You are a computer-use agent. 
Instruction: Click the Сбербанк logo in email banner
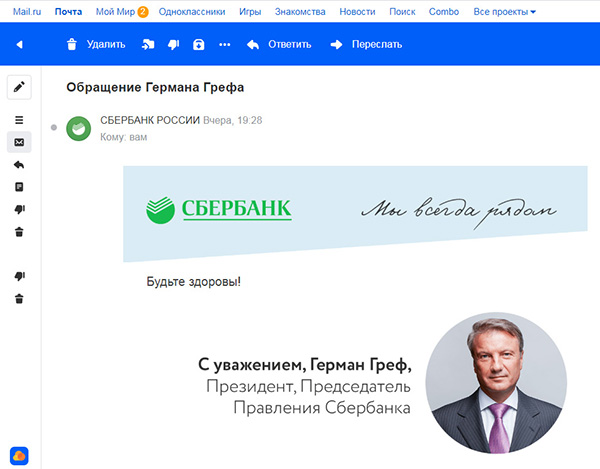218,209
